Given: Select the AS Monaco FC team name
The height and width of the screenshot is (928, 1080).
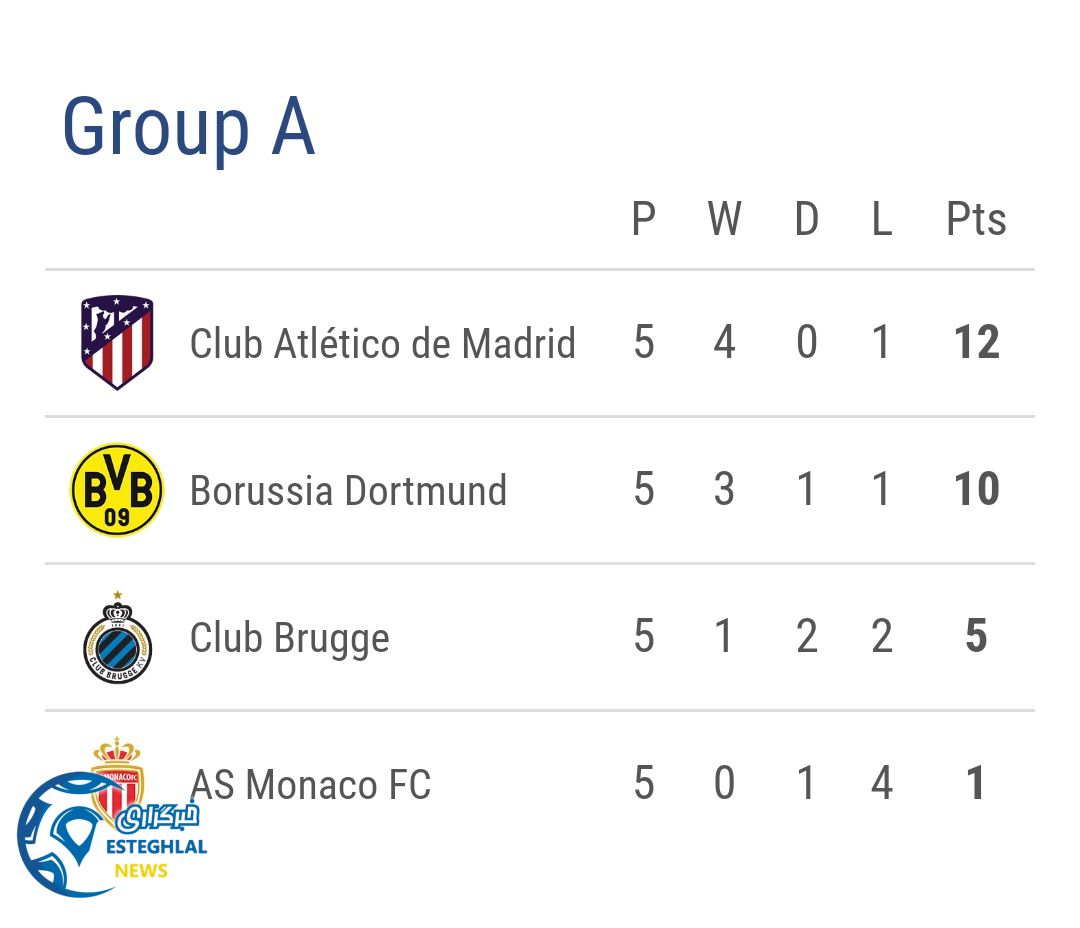Looking at the screenshot, I should (x=310, y=785).
